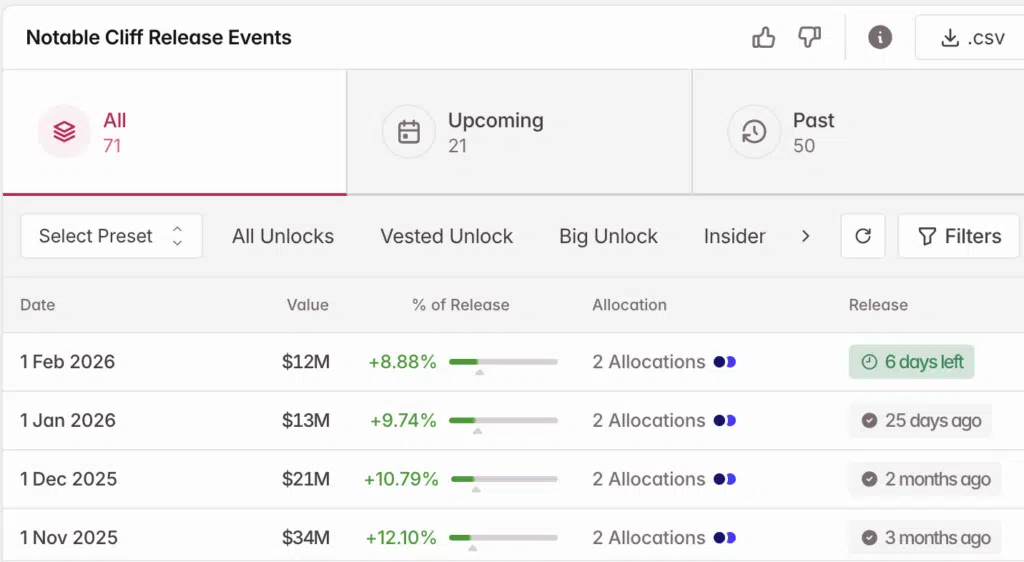Select the Vested Unlock filter
Viewport: 1024px width, 562px height.
coord(446,236)
